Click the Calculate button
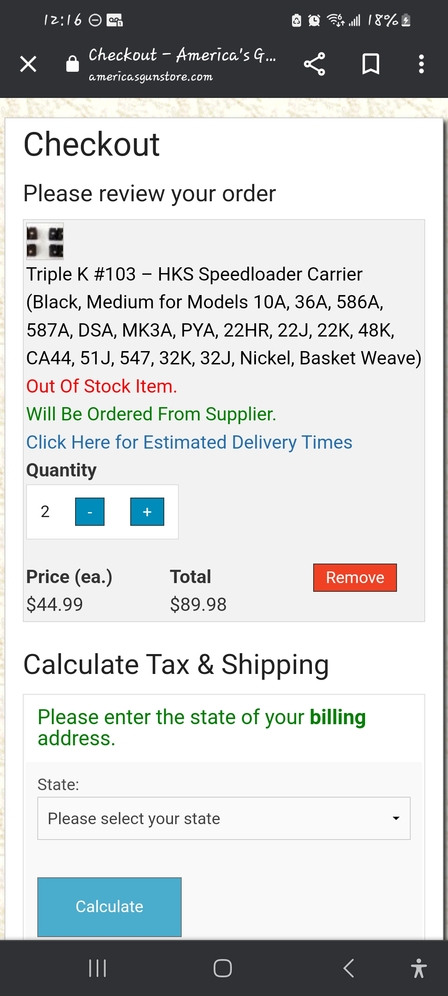Image resolution: width=448 pixels, height=996 pixels. (x=109, y=906)
